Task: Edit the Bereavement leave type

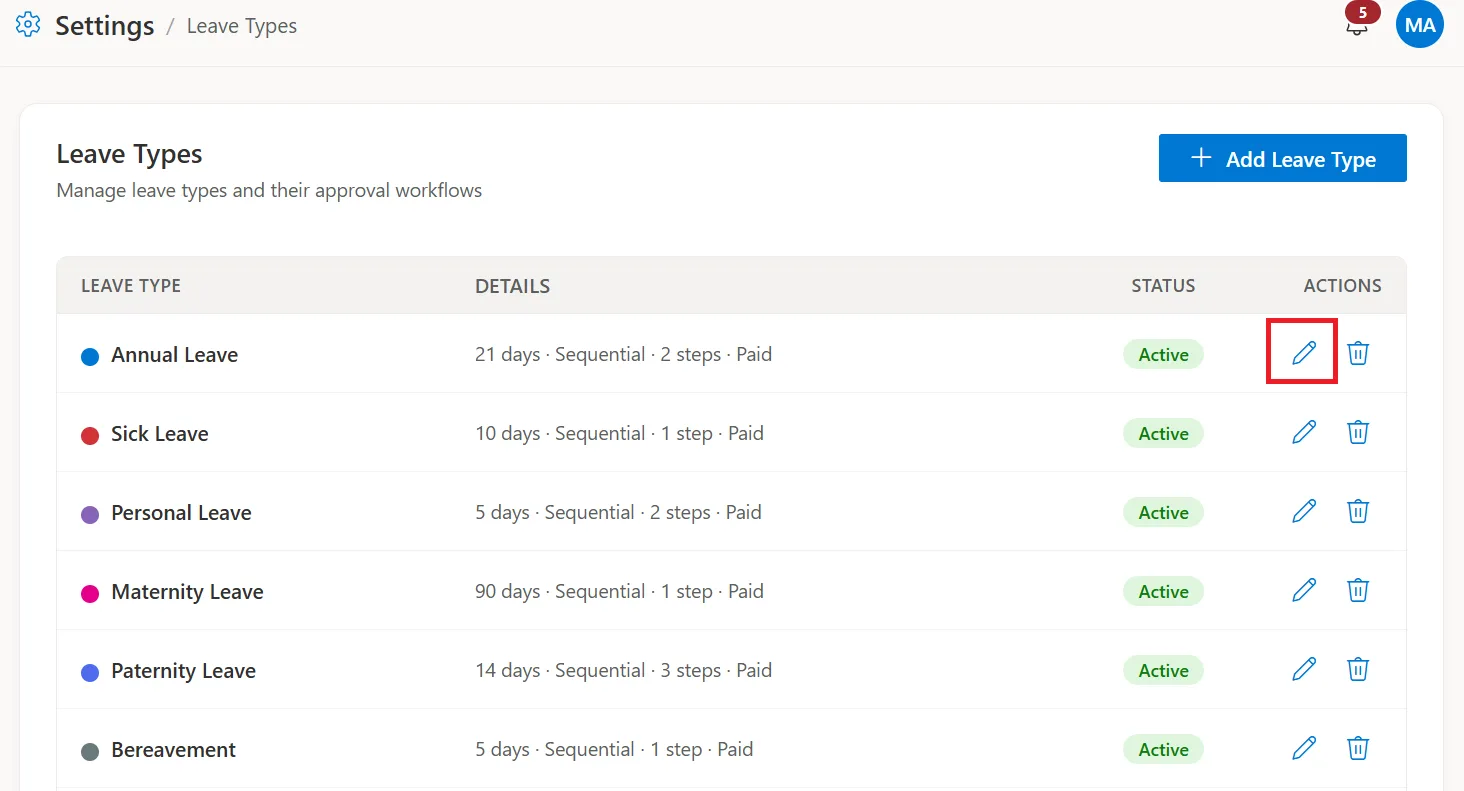Action: pyautogui.click(x=1304, y=748)
